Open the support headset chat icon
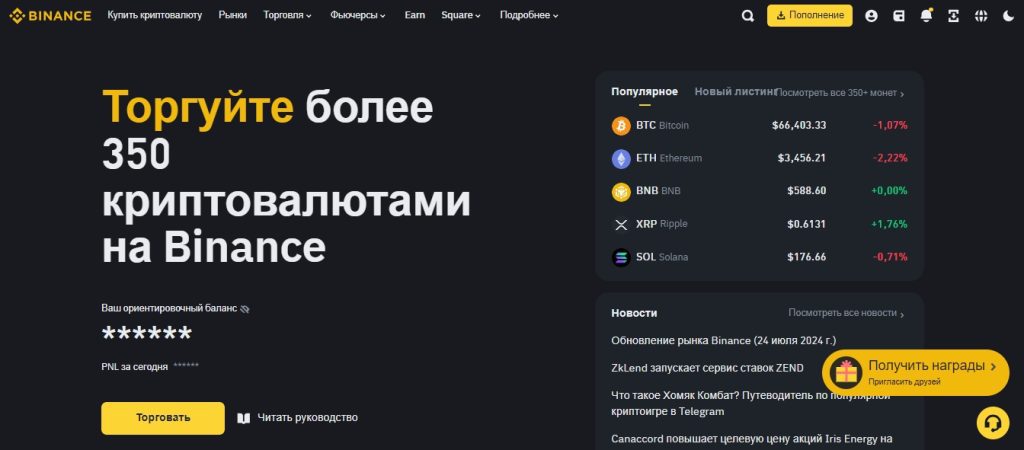 point(993,423)
